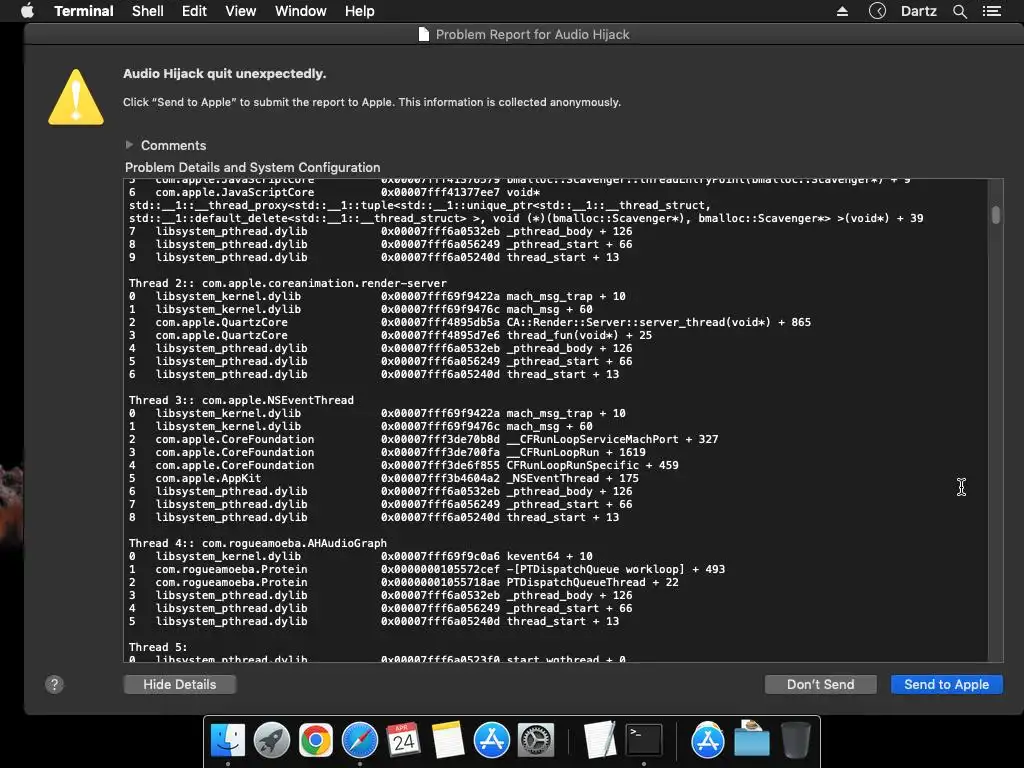Click the '_NSEventThread + 175' entry
The height and width of the screenshot is (768, 1024).
[572, 478]
